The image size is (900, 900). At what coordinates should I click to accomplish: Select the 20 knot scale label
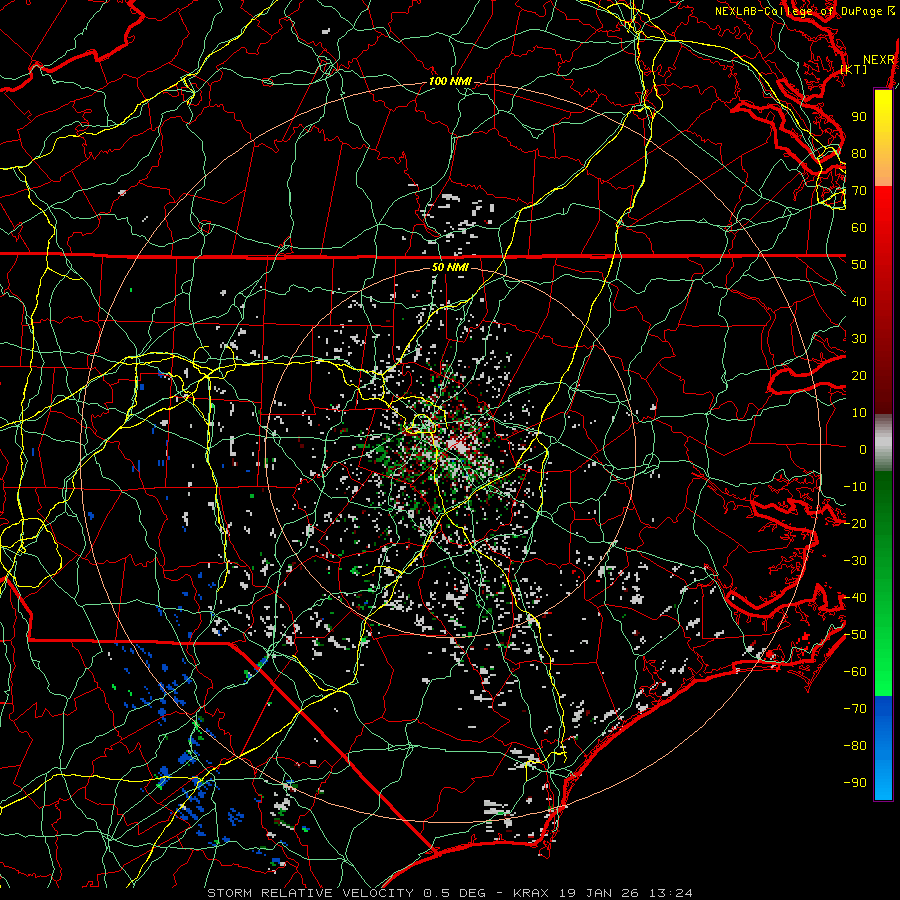[859, 375]
